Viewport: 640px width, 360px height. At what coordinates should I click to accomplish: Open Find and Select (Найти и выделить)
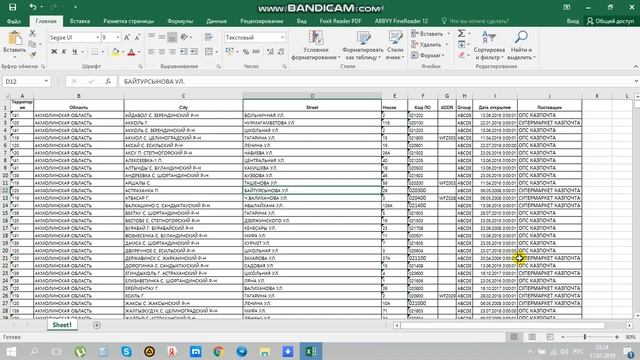521,45
